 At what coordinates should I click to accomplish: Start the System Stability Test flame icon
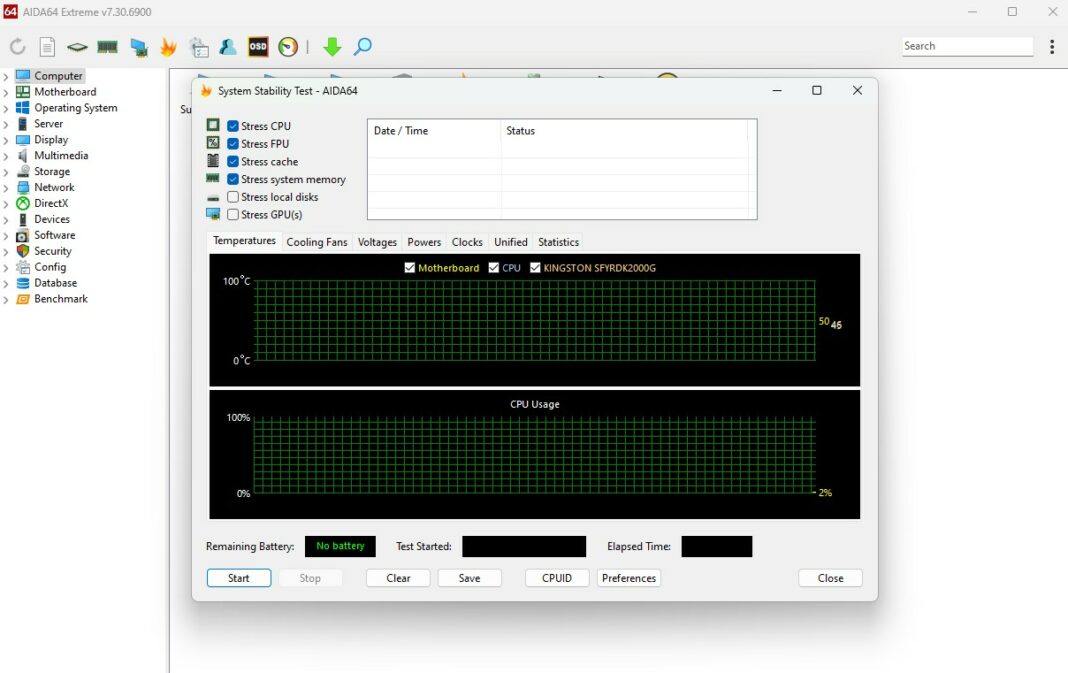point(167,46)
